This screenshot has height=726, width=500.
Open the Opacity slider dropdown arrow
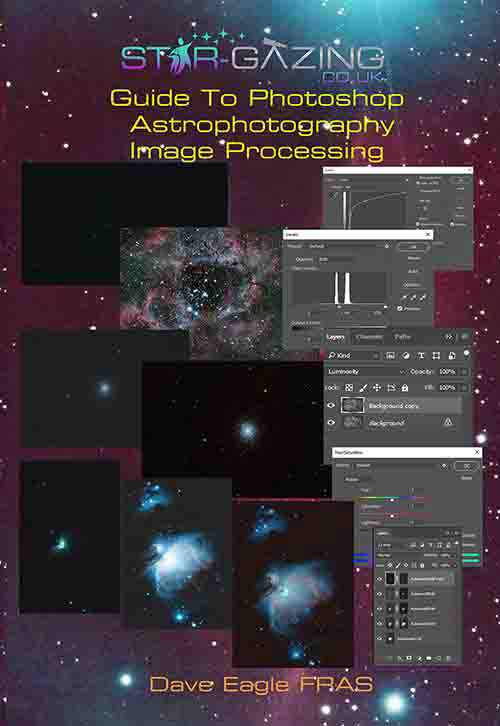coord(464,372)
